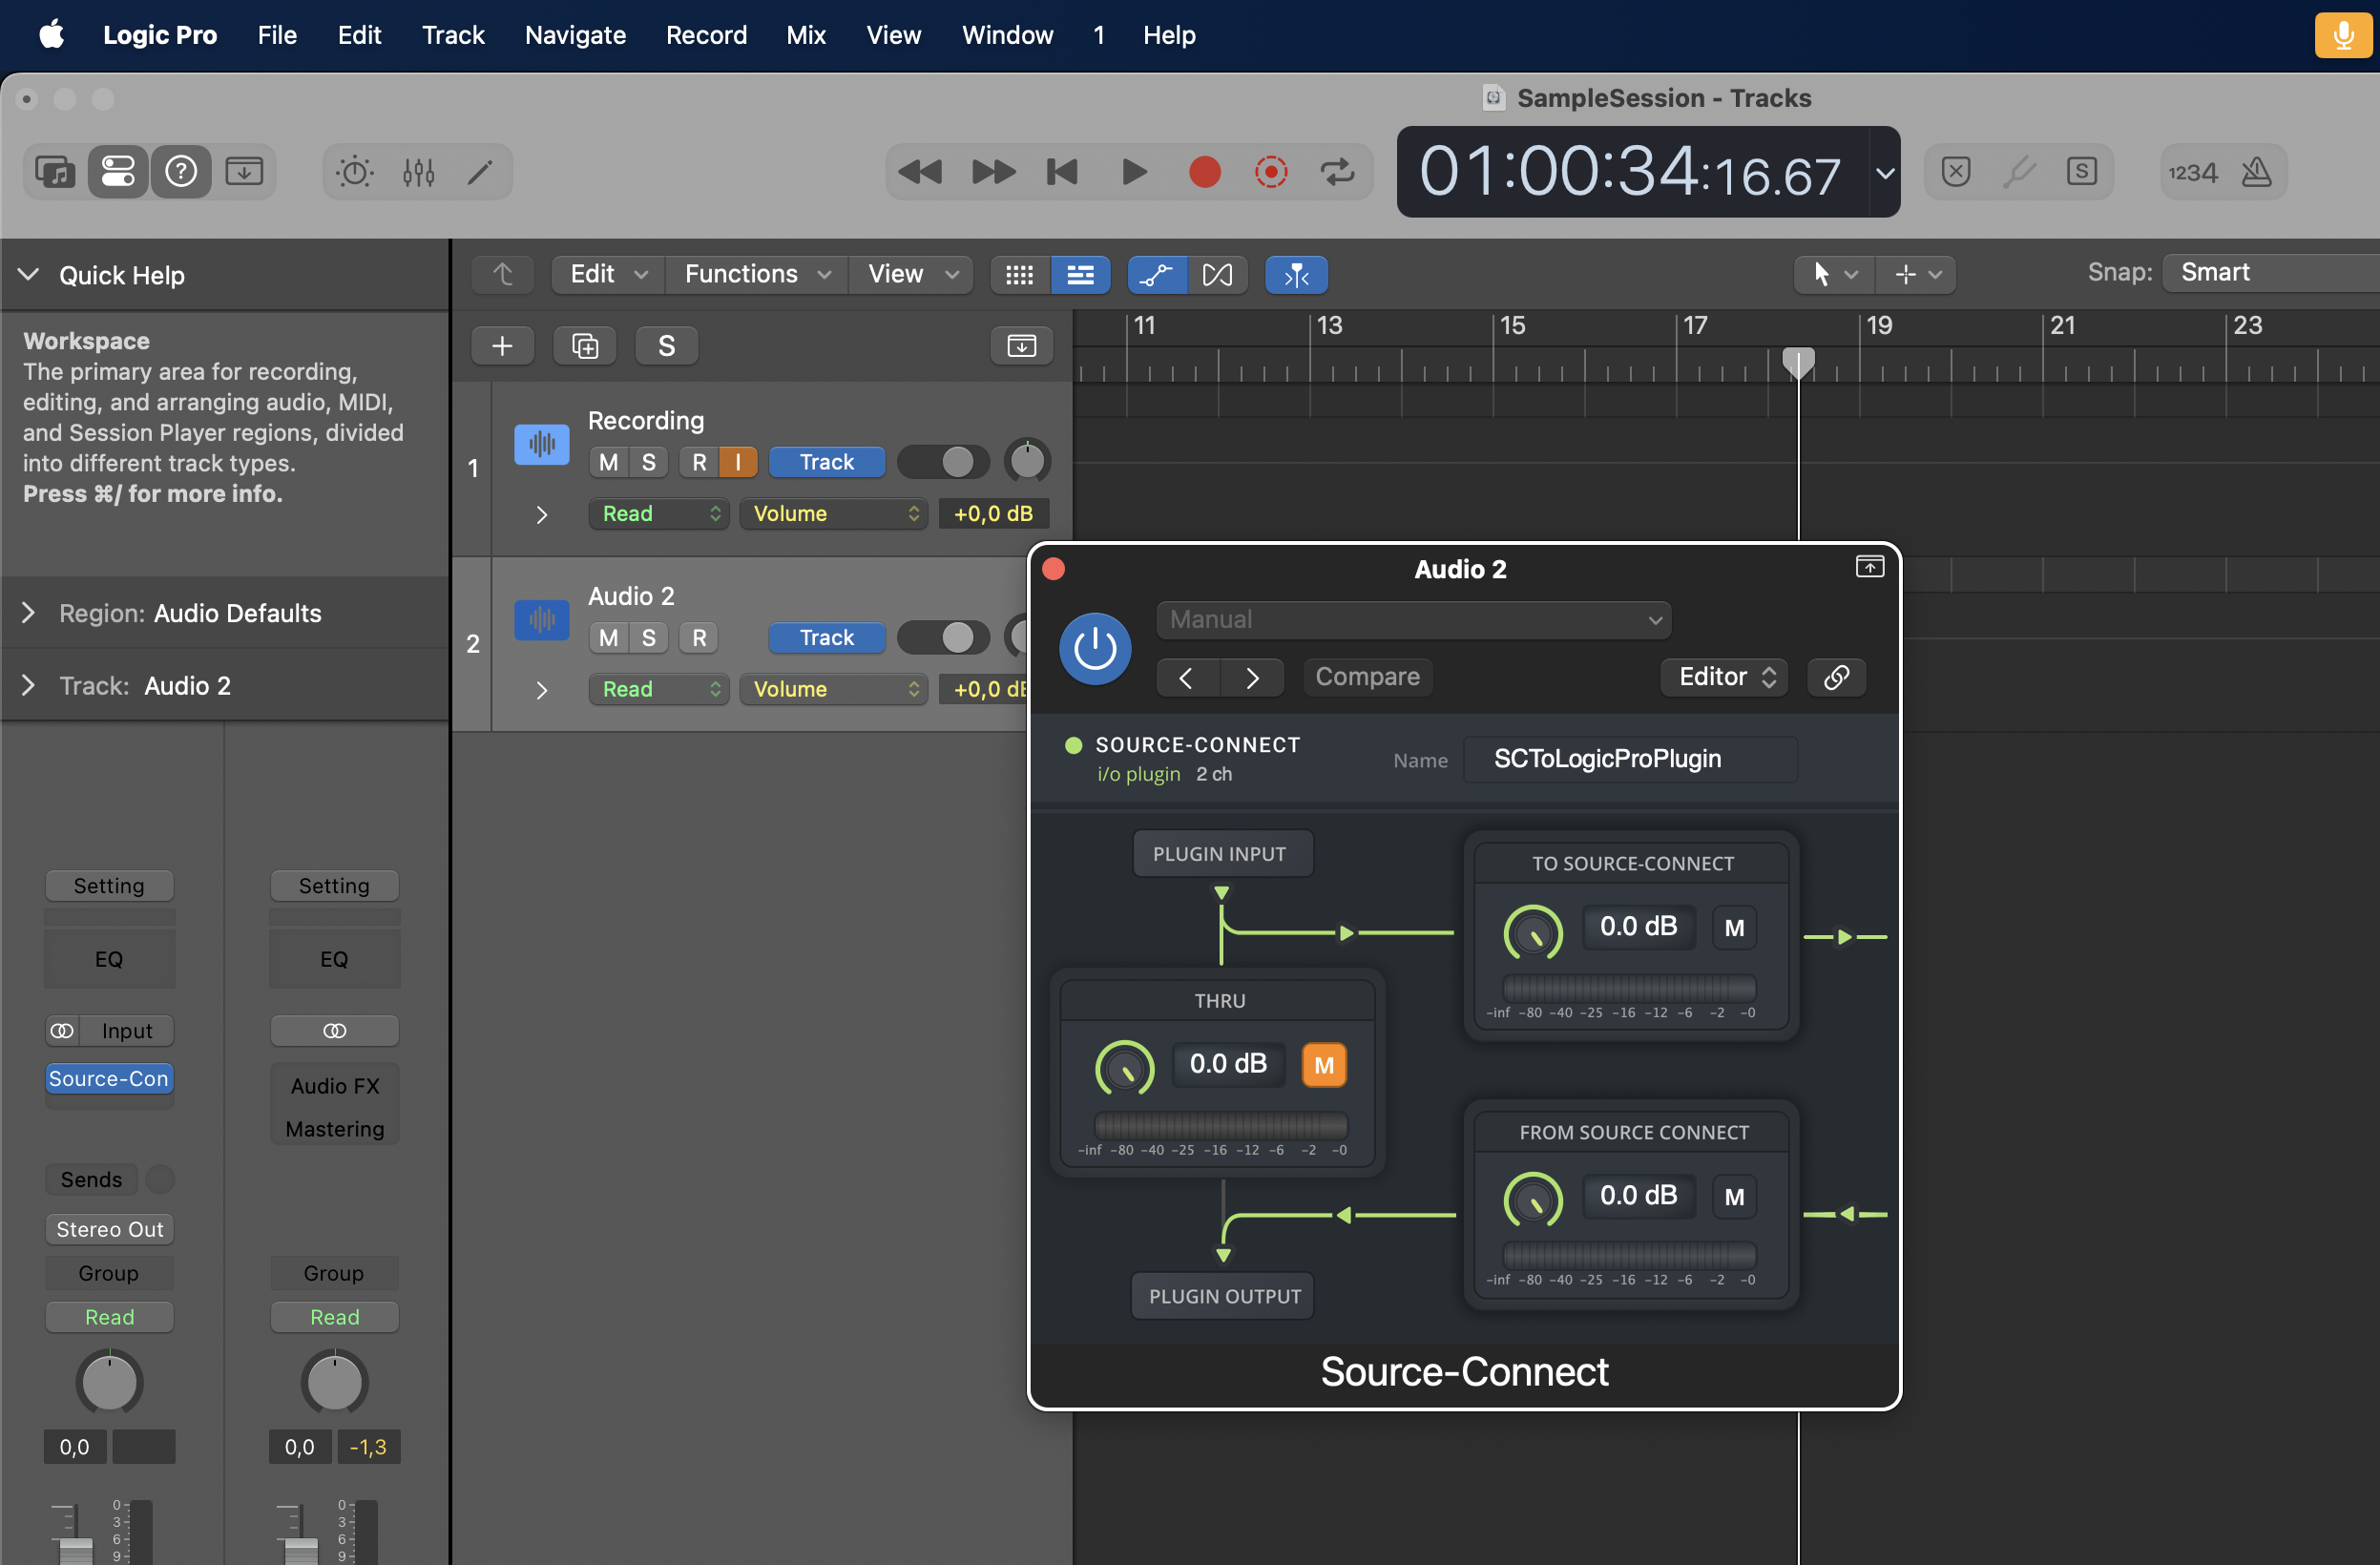The height and width of the screenshot is (1565, 2380).
Task: Click the Go to Beginning button
Action: coord(1062,172)
